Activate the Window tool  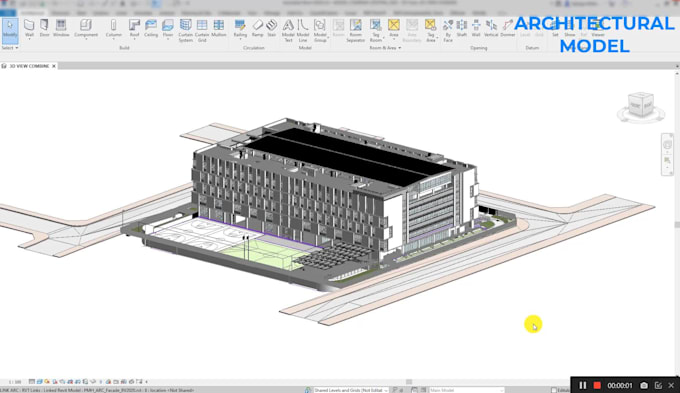pyautogui.click(x=61, y=28)
